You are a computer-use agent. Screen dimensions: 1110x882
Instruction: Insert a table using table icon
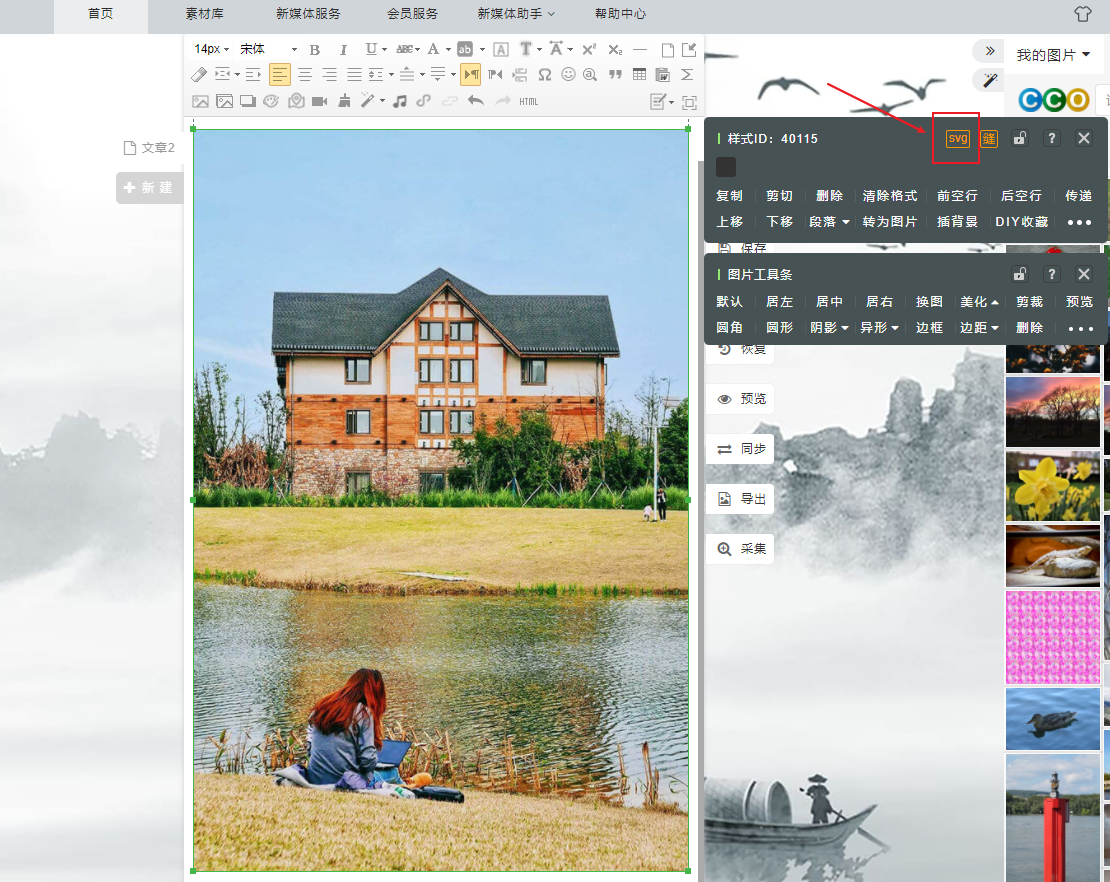pyautogui.click(x=639, y=74)
